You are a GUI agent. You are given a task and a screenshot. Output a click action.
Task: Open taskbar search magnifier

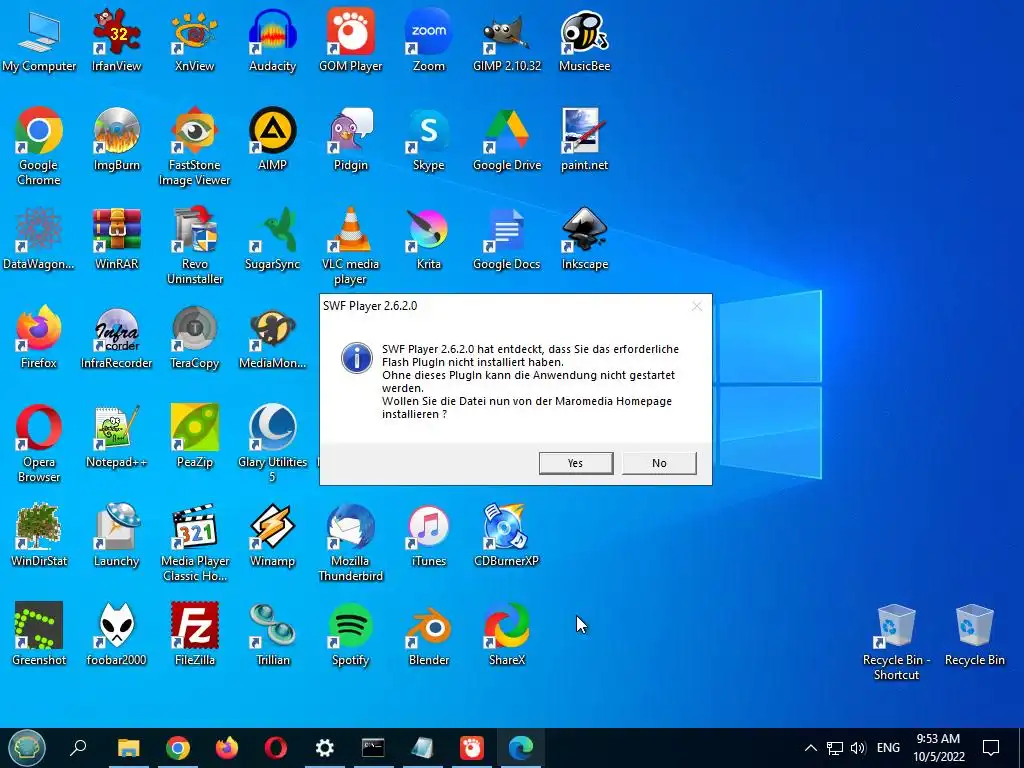pos(78,748)
